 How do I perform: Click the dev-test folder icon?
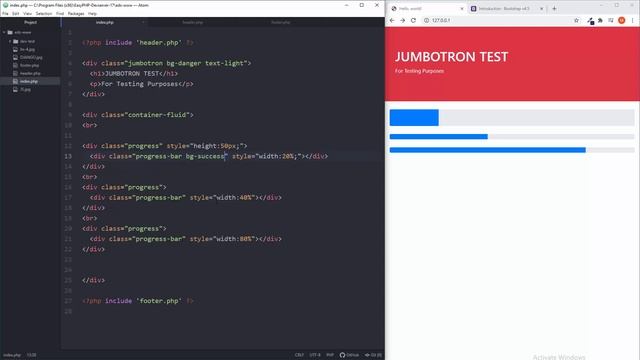(x=16, y=41)
